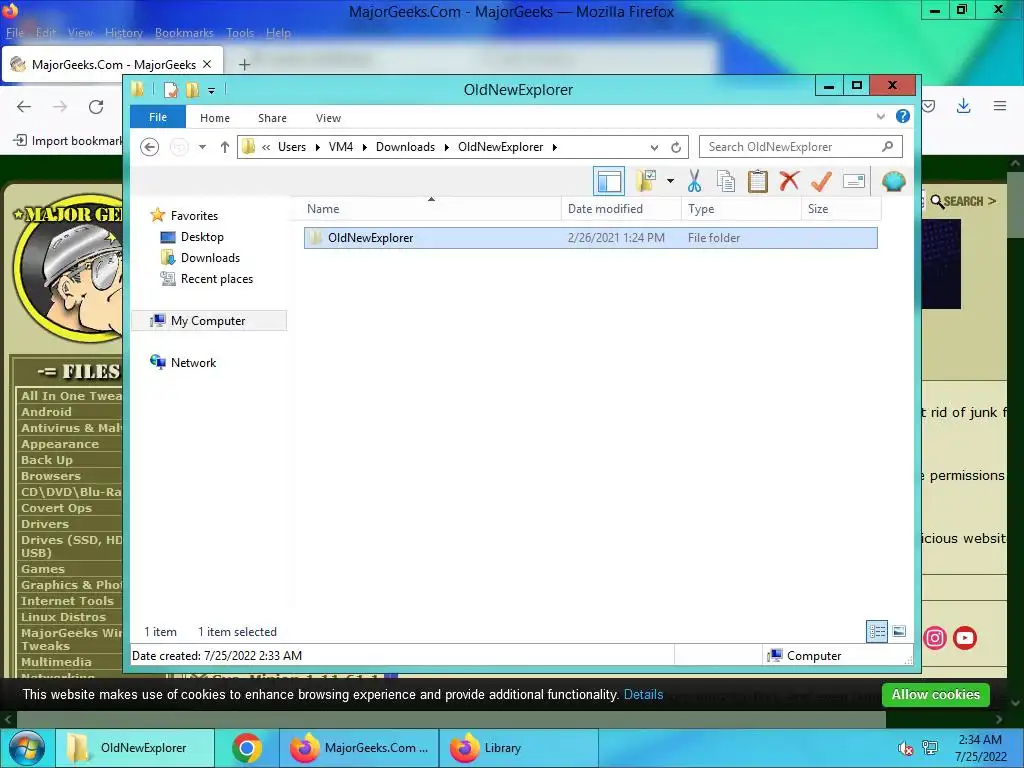Click Users in the breadcrumb path
Image resolution: width=1024 pixels, height=768 pixels.
click(x=292, y=147)
